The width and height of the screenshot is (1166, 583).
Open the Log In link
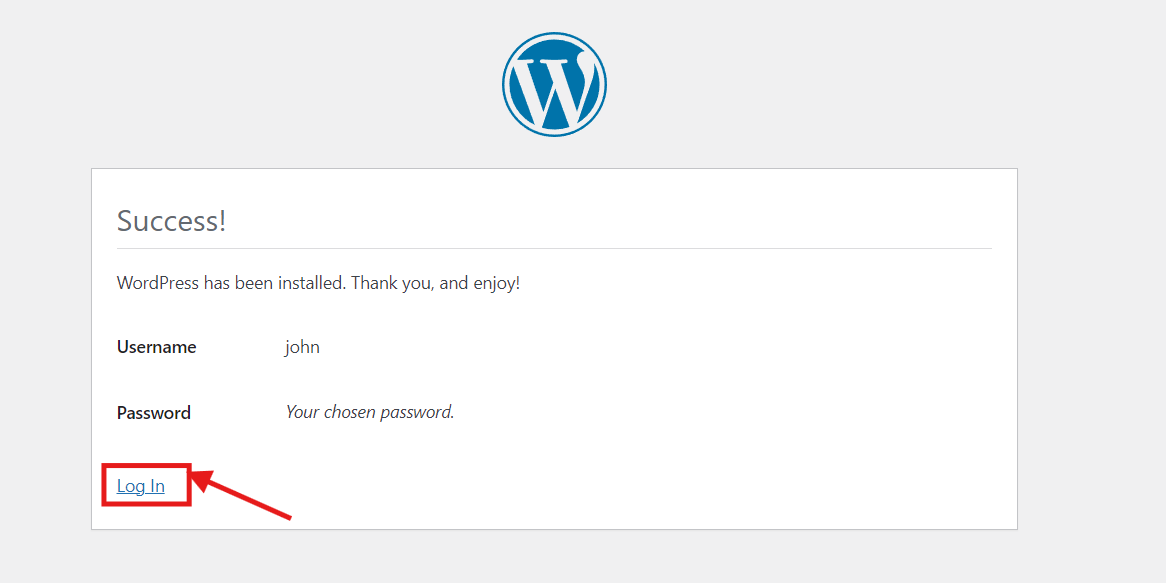[x=141, y=486]
